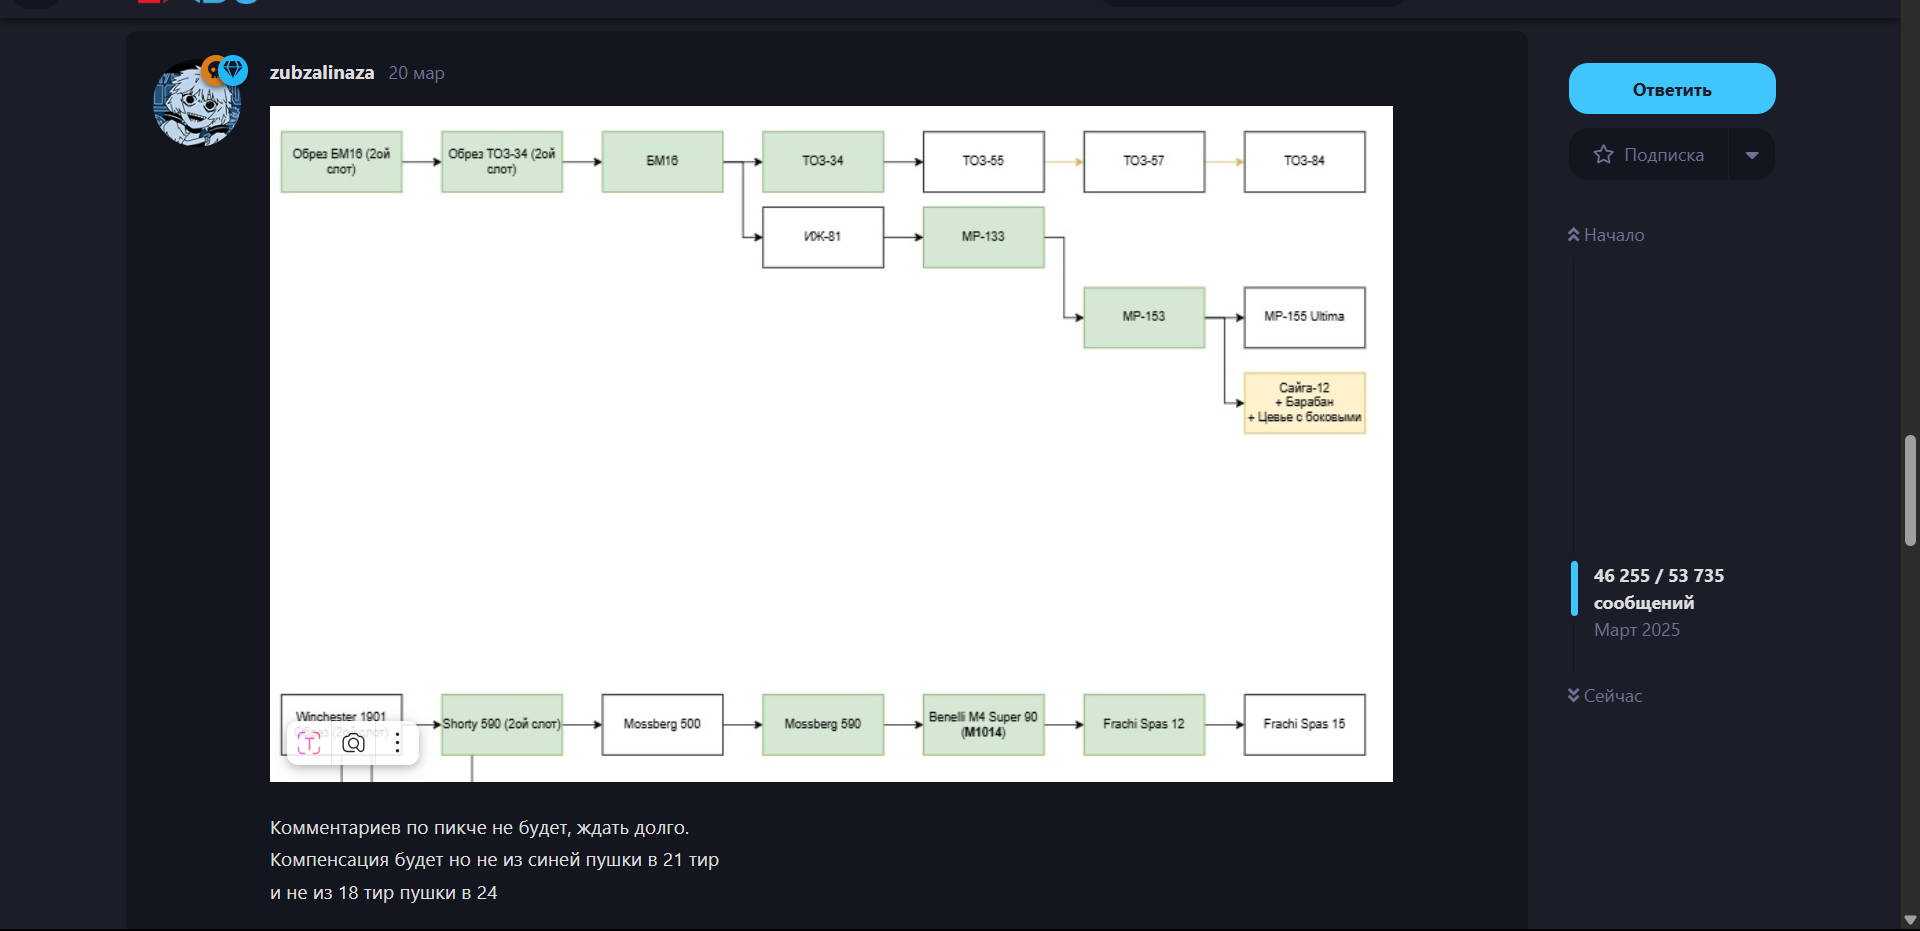Click the page vertical scrollbar thumb
The height and width of the screenshot is (931, 1920).
coord(1910,490)
